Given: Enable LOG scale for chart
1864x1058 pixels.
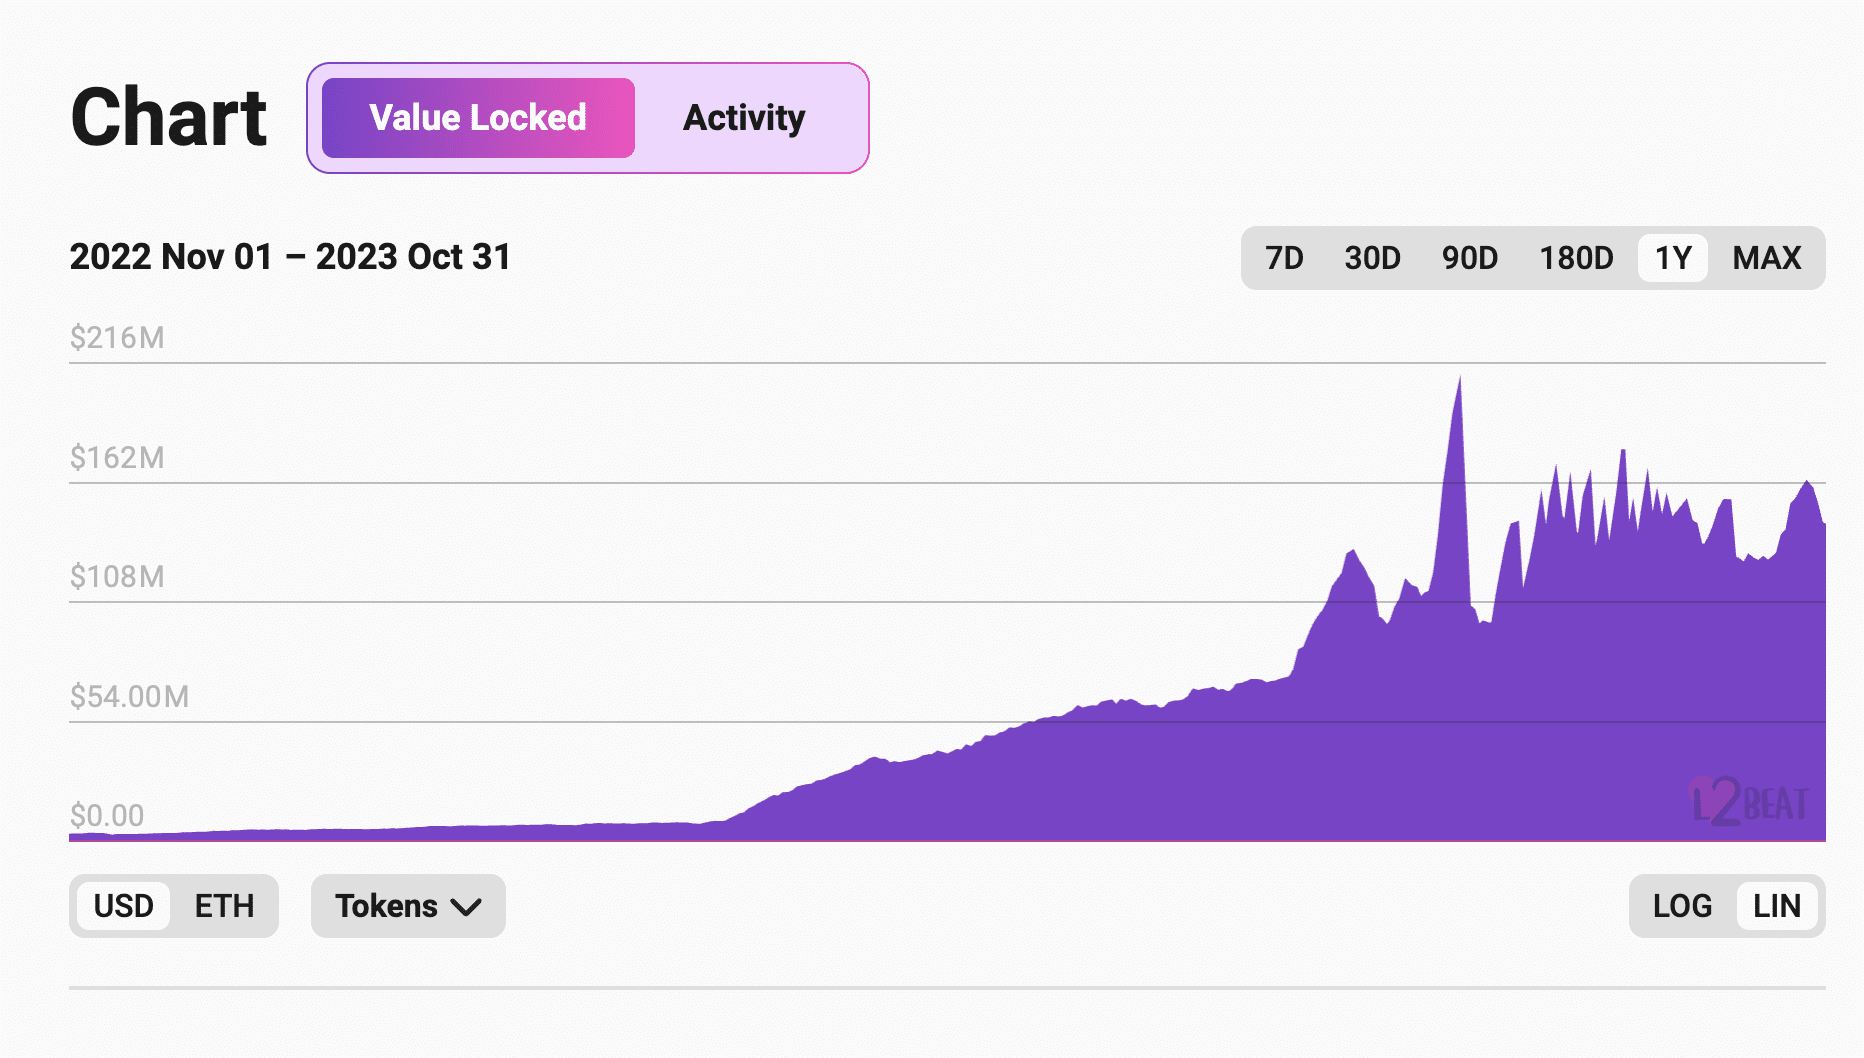Looking at the screenshot, I should pos(1682,906).
